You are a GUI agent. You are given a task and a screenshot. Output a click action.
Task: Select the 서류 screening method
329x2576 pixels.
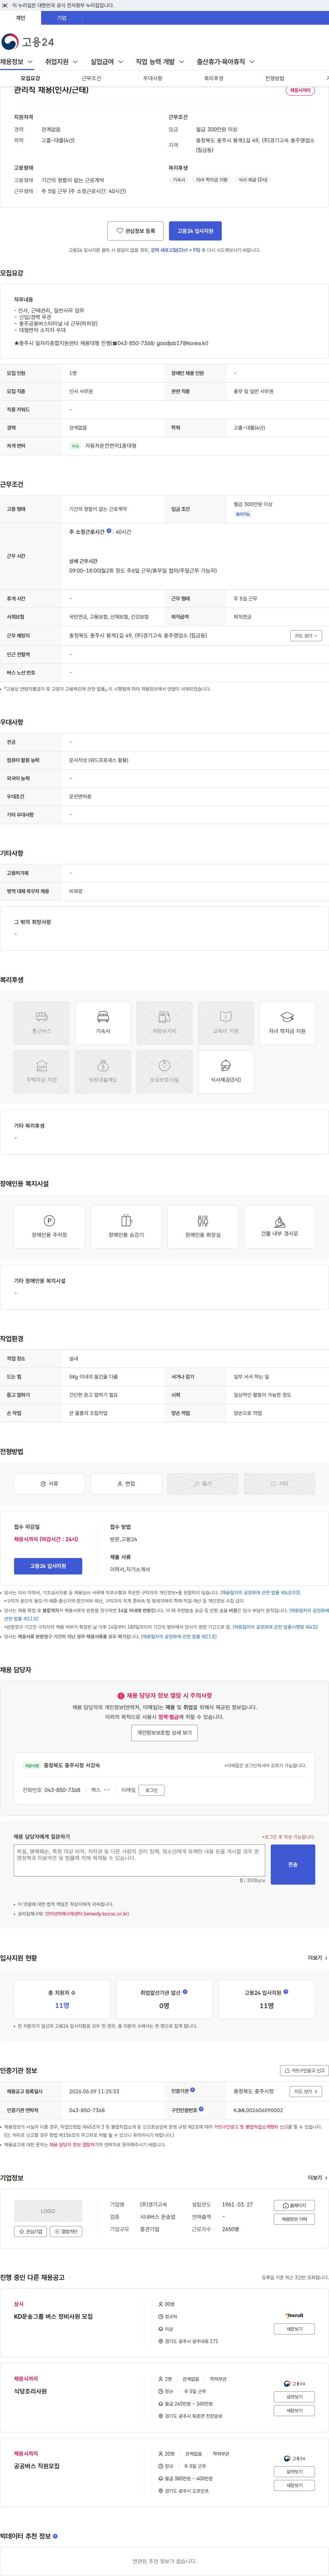click(49, 1484)
